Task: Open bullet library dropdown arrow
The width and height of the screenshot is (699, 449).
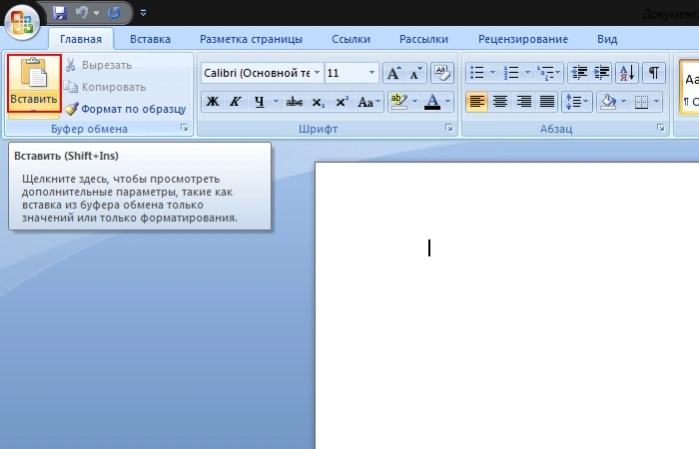Action: point(492,73)
